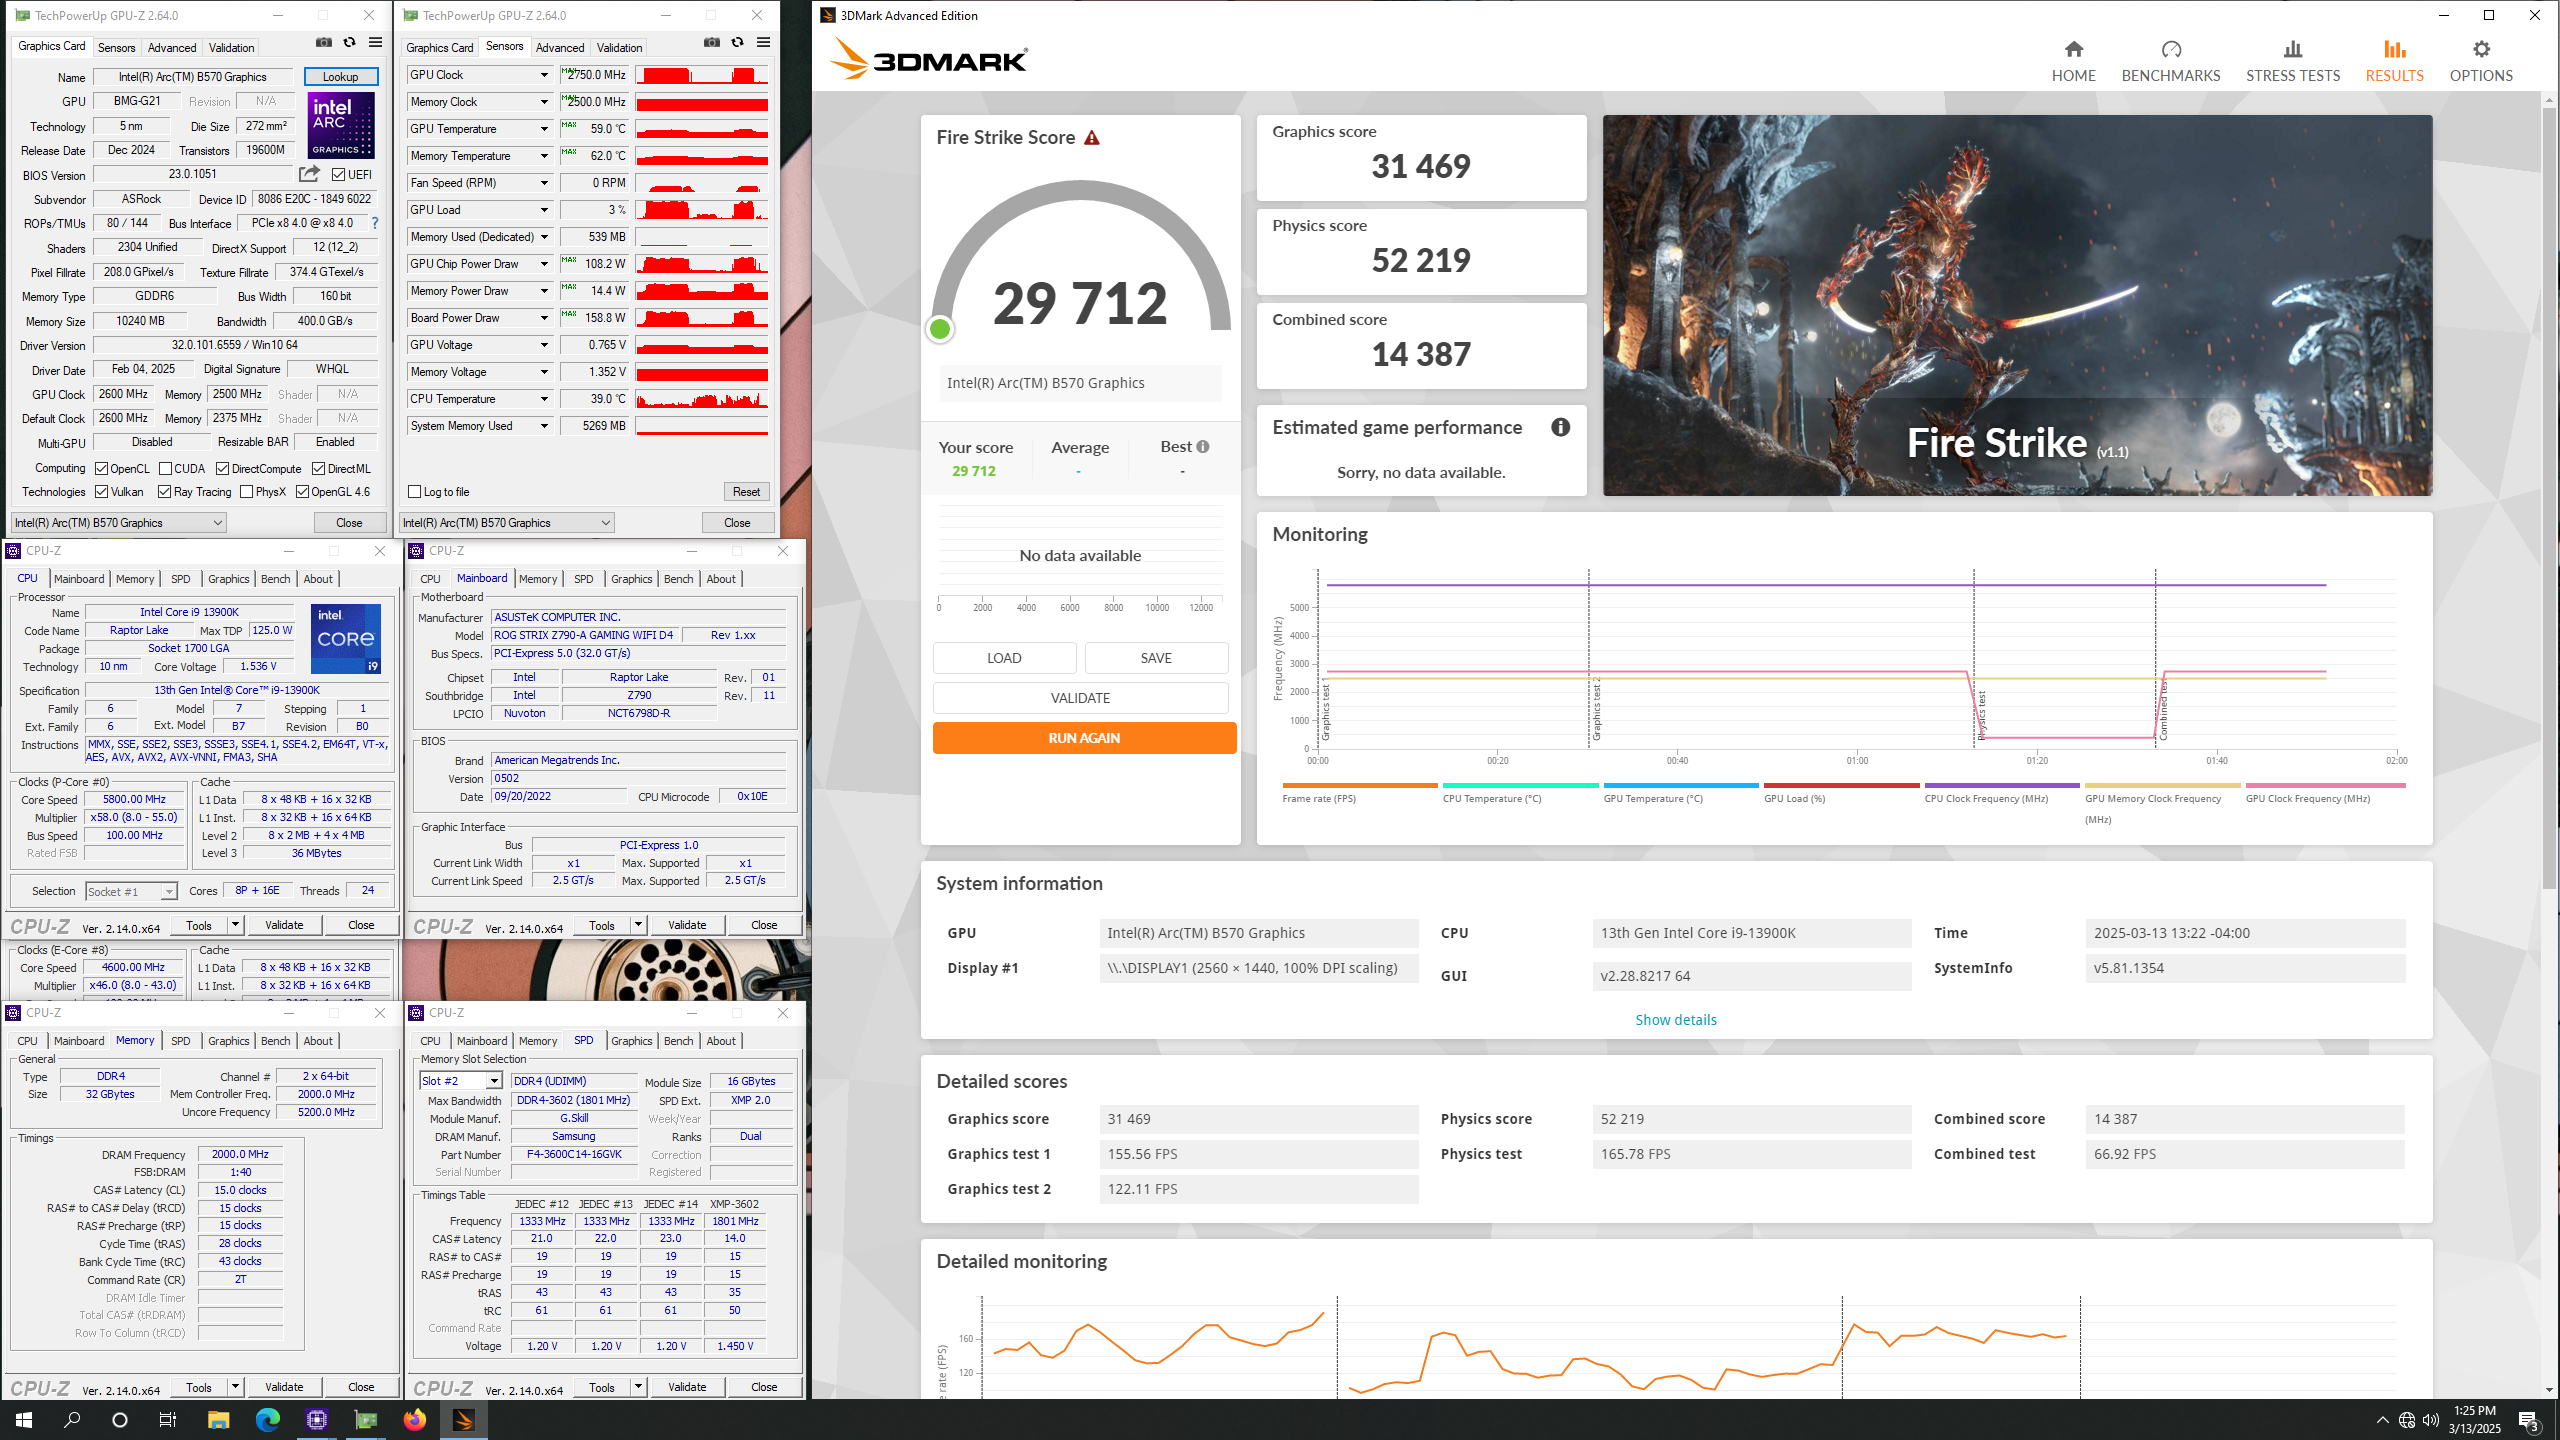
Task: Open GPU-Z taskbar icon
Action: (x=366, y=1420)
